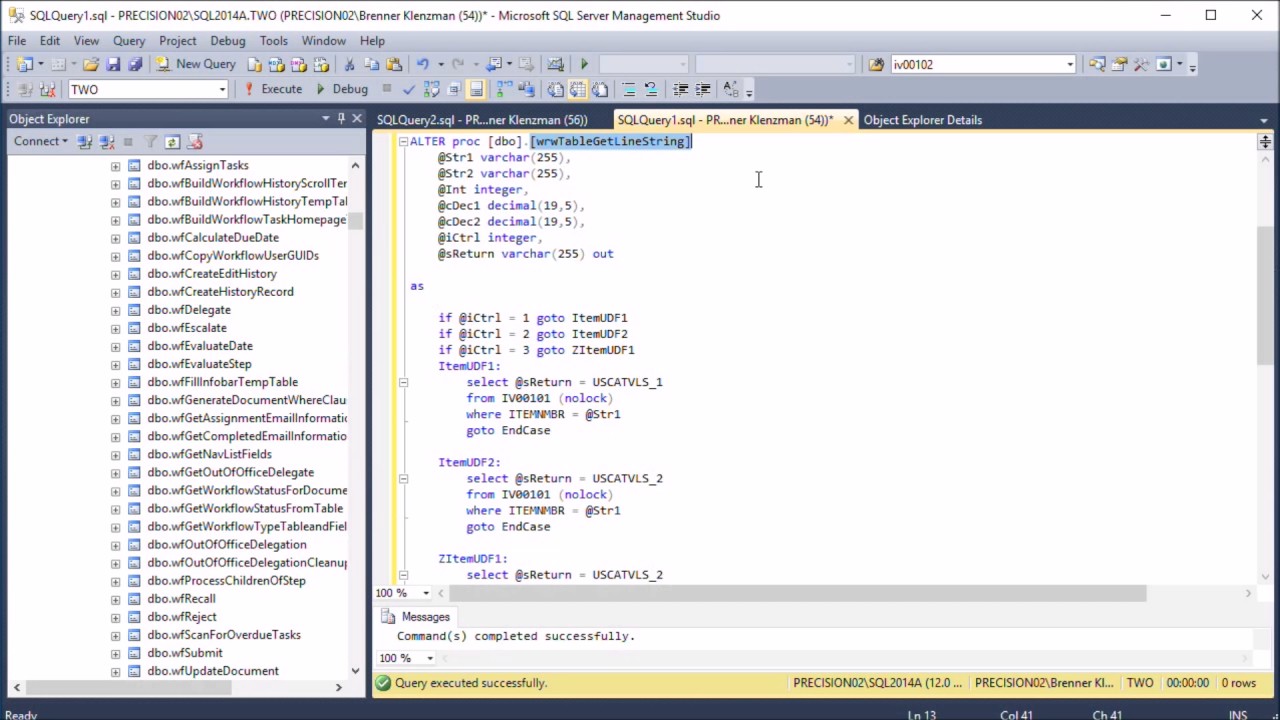The height and width of the screenshot is (720, 1280).
Task: Click the Open File folder icon
Action: tap(91, 64)
